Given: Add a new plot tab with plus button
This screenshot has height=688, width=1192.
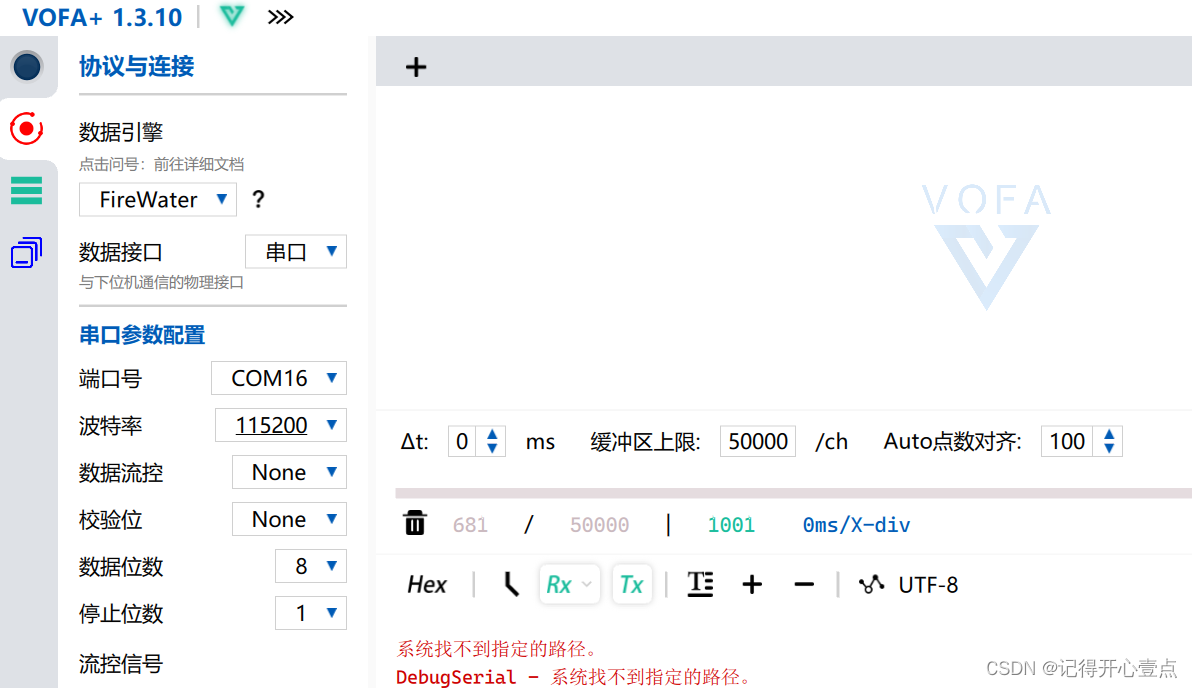Looking at the screenshot, I should click(x=416, y=66).
